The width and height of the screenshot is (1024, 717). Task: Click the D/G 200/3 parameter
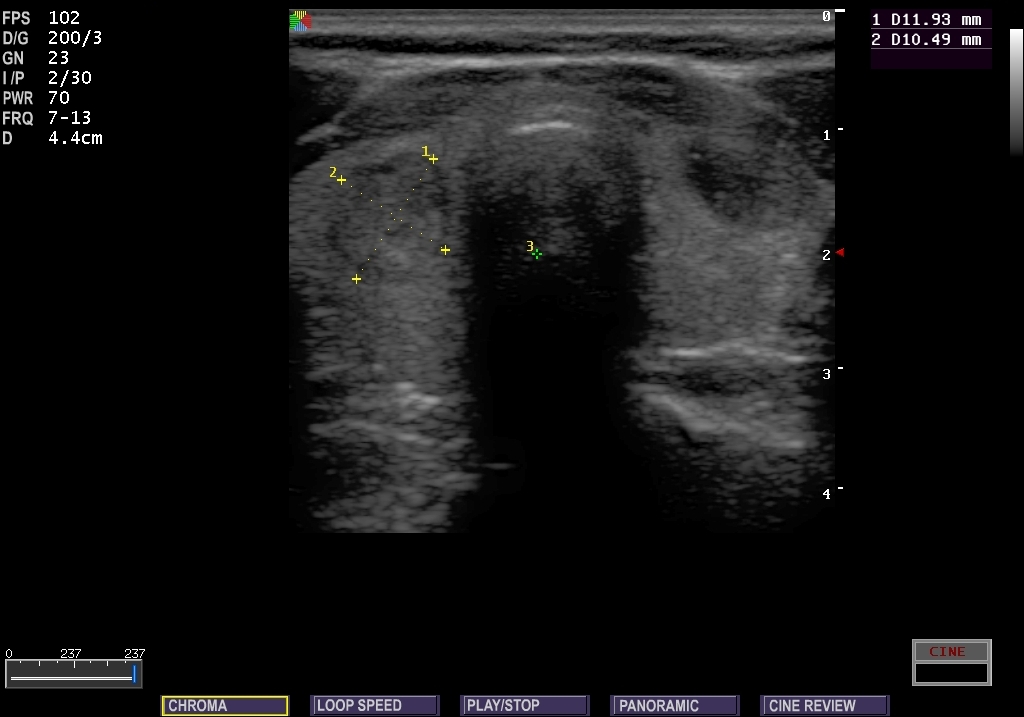(x=52, y=38)
